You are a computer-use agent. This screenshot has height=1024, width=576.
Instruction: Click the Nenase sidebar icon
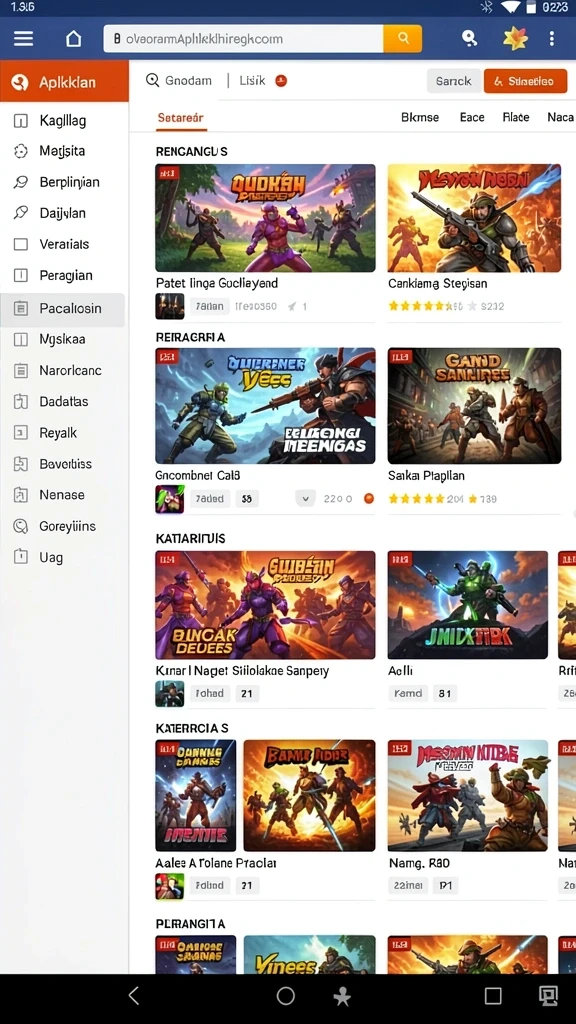click(x=21, y=495)
